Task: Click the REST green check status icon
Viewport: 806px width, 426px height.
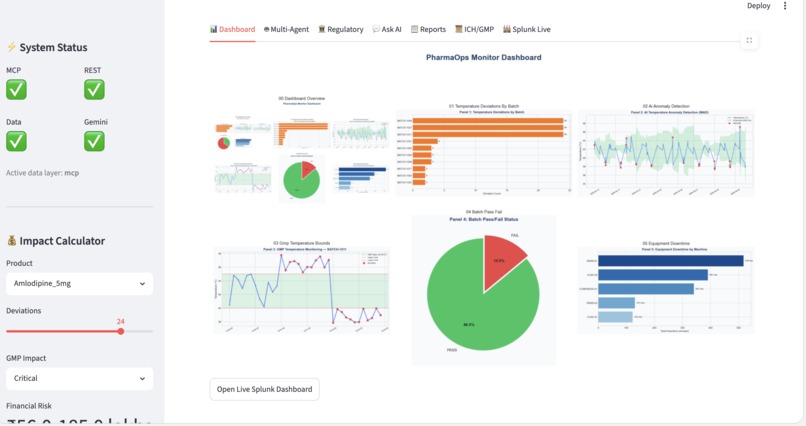Action: point(94,89)
